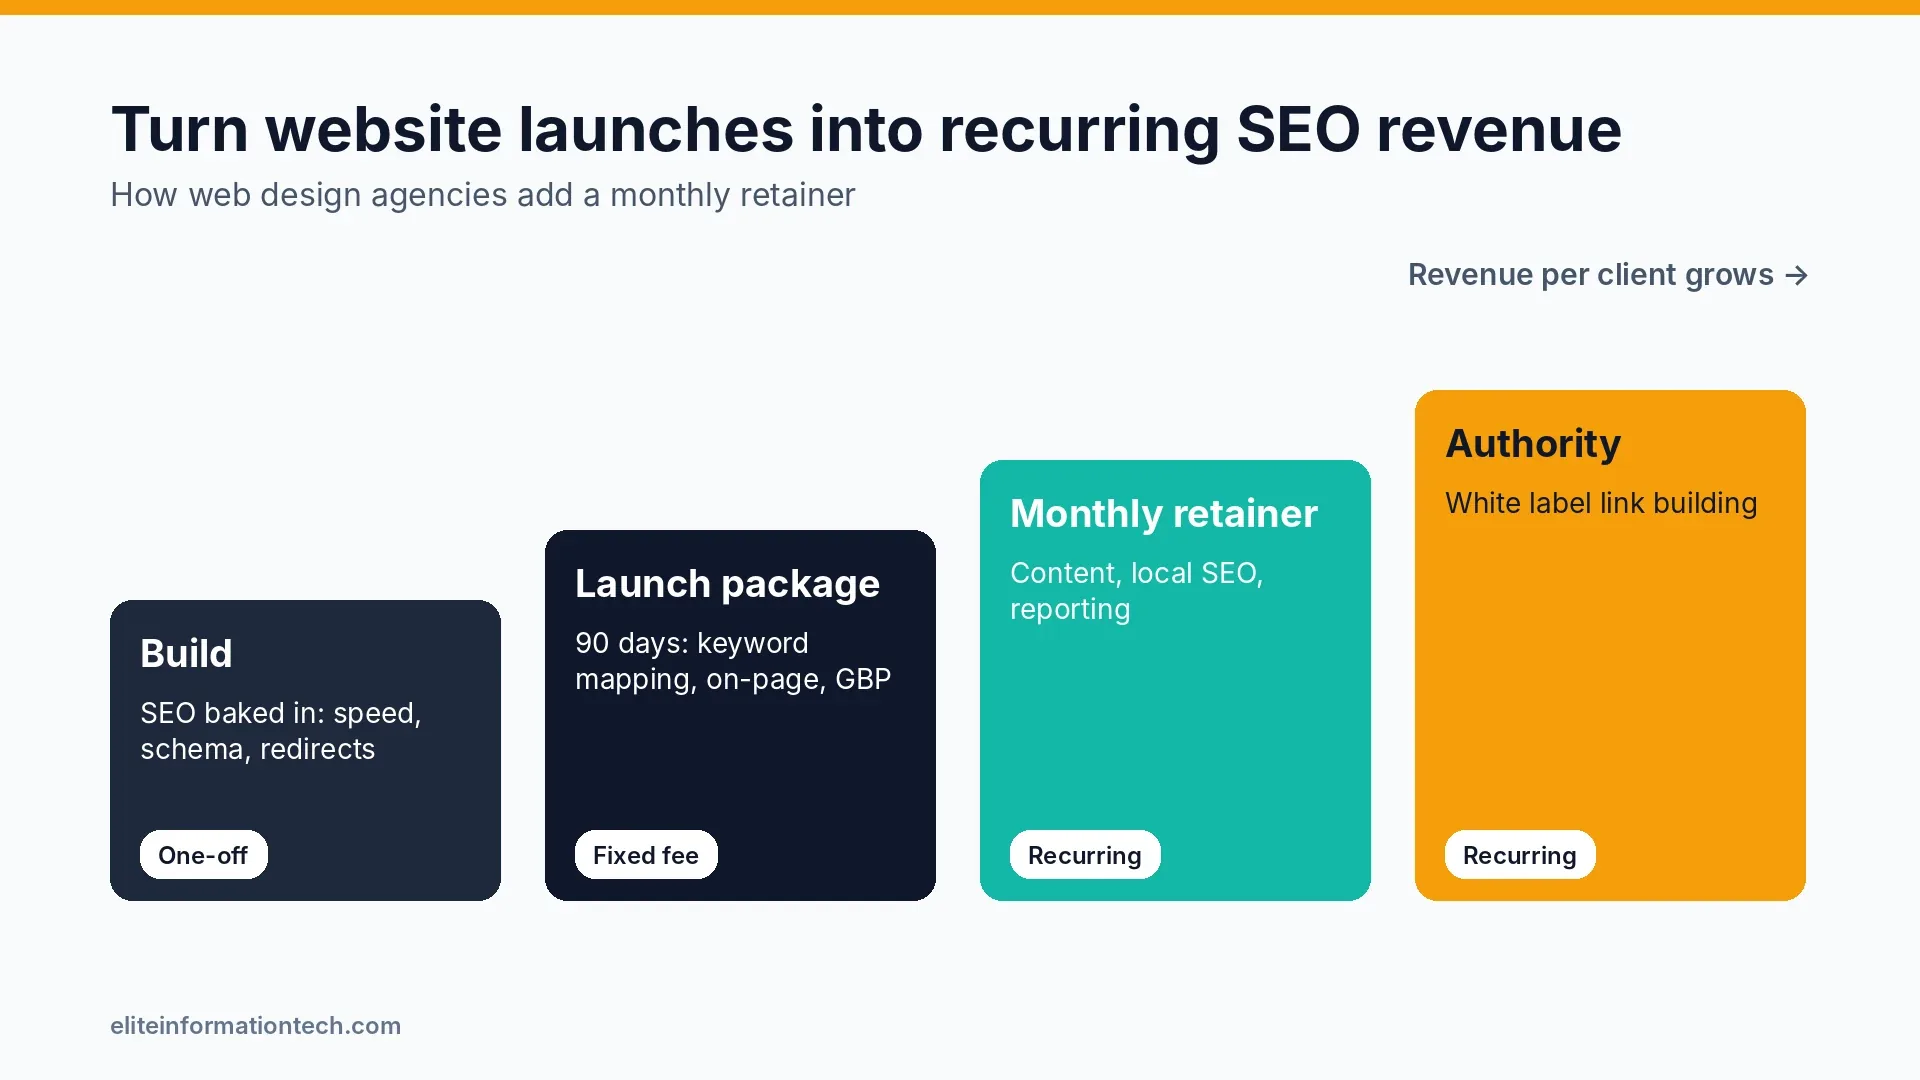This screenshot has height=1080, width=1920.
Task: Select the Build card heading
Action: (x=186, y=654)
